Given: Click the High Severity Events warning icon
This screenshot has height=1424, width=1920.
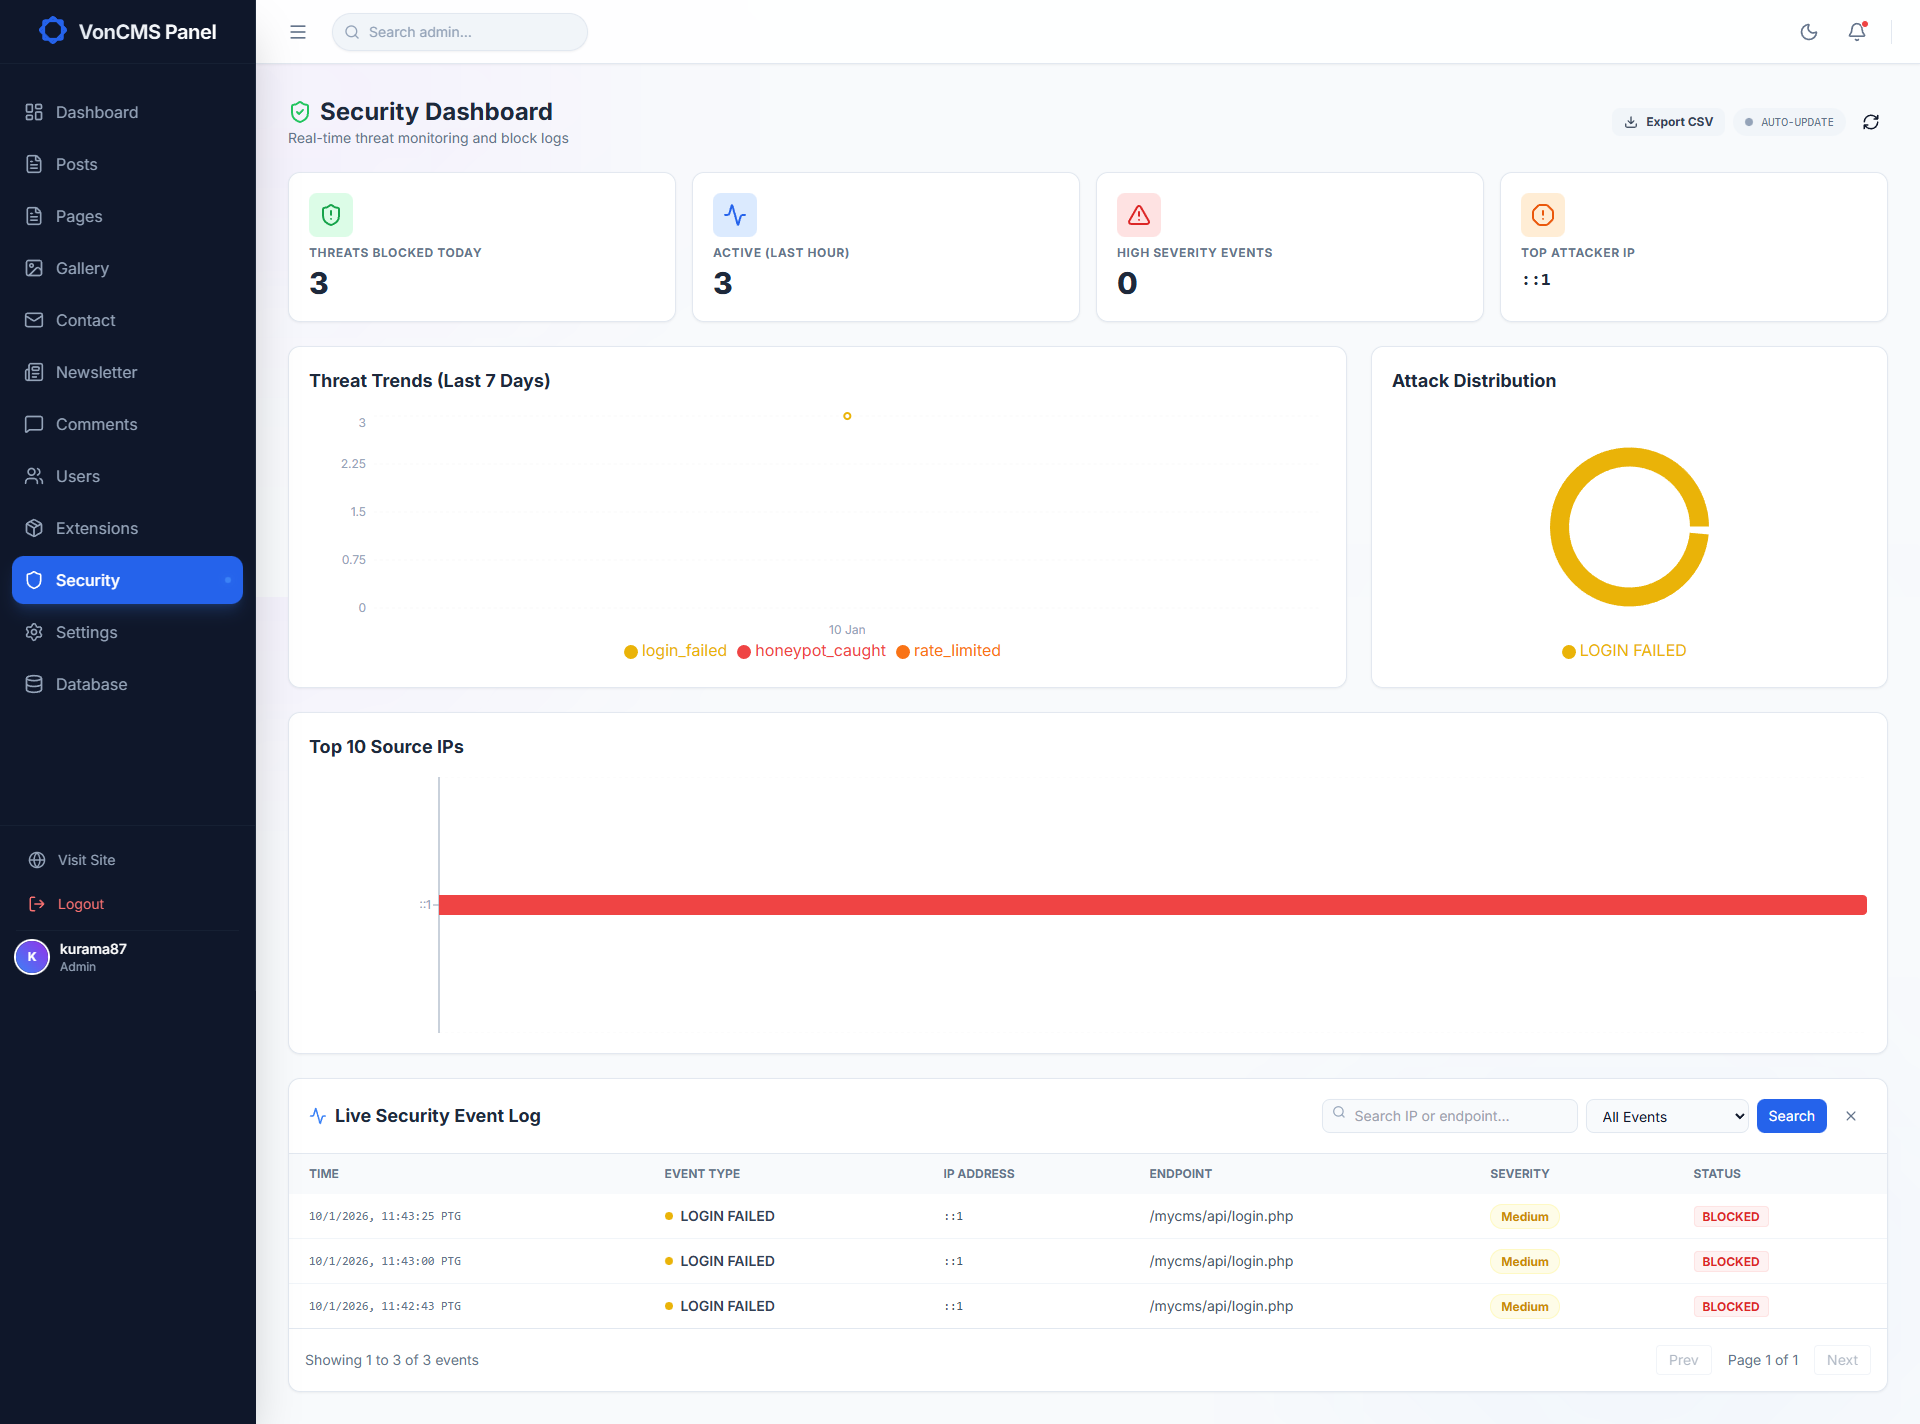Looking at the screenshot, I should [1139, 215].
